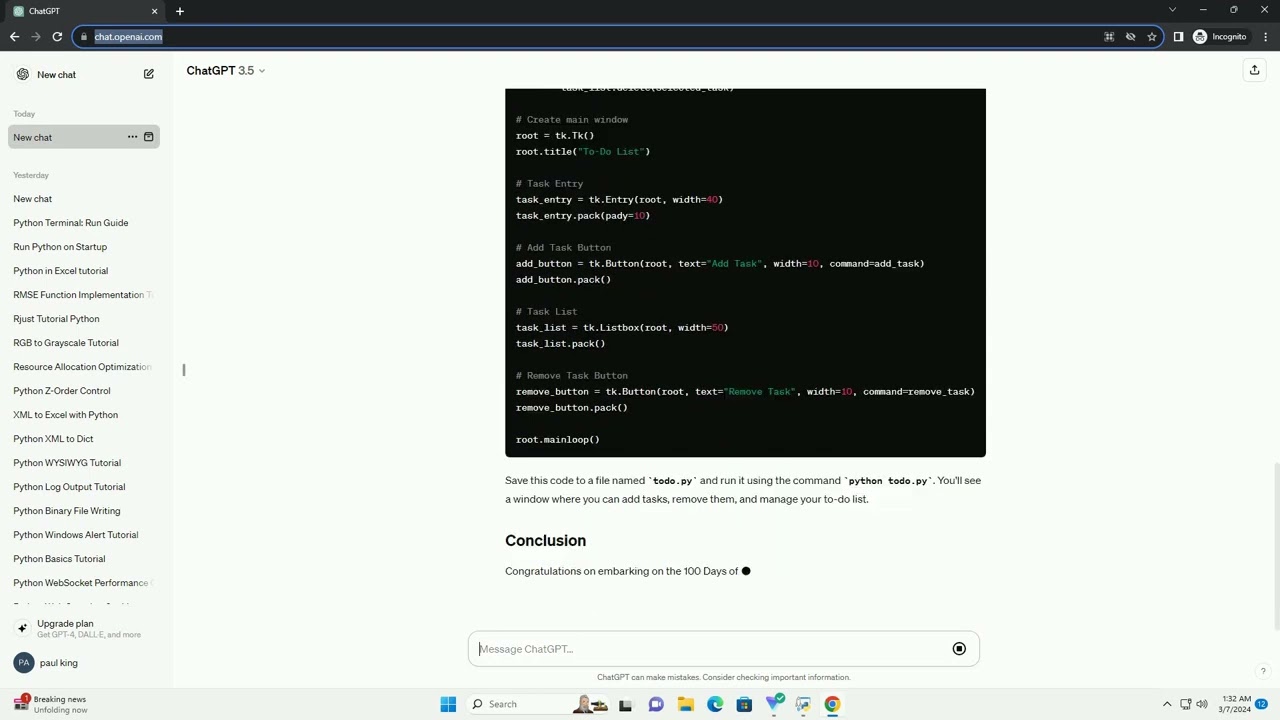Click the Chrome icon in the taskbar

(832, 704)
